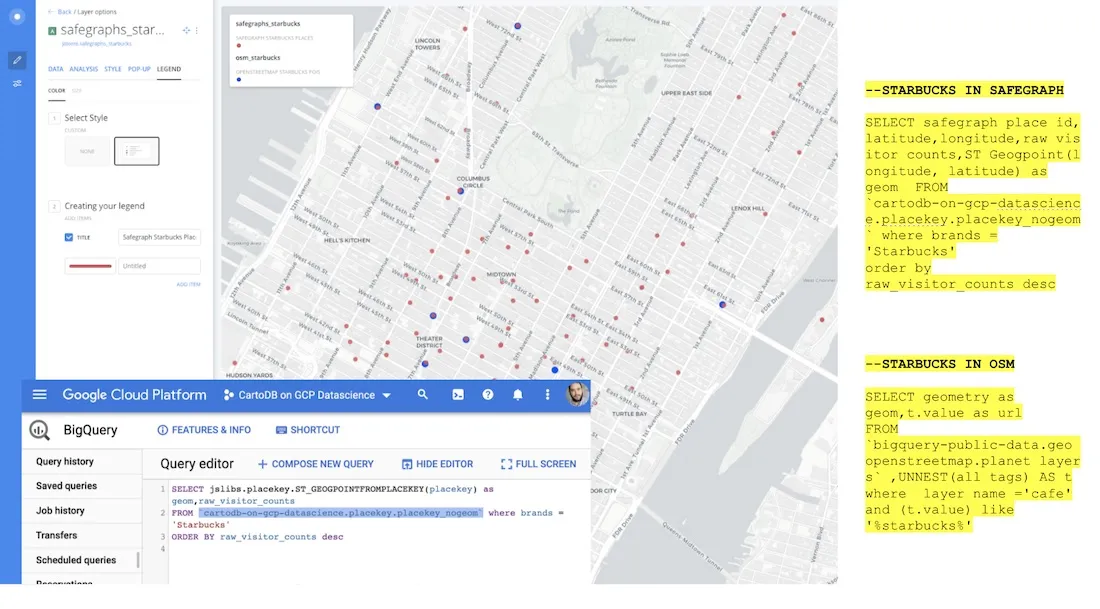
Task: Open the GCP navigation hamburger menu
Action: (x=40, y=394)
